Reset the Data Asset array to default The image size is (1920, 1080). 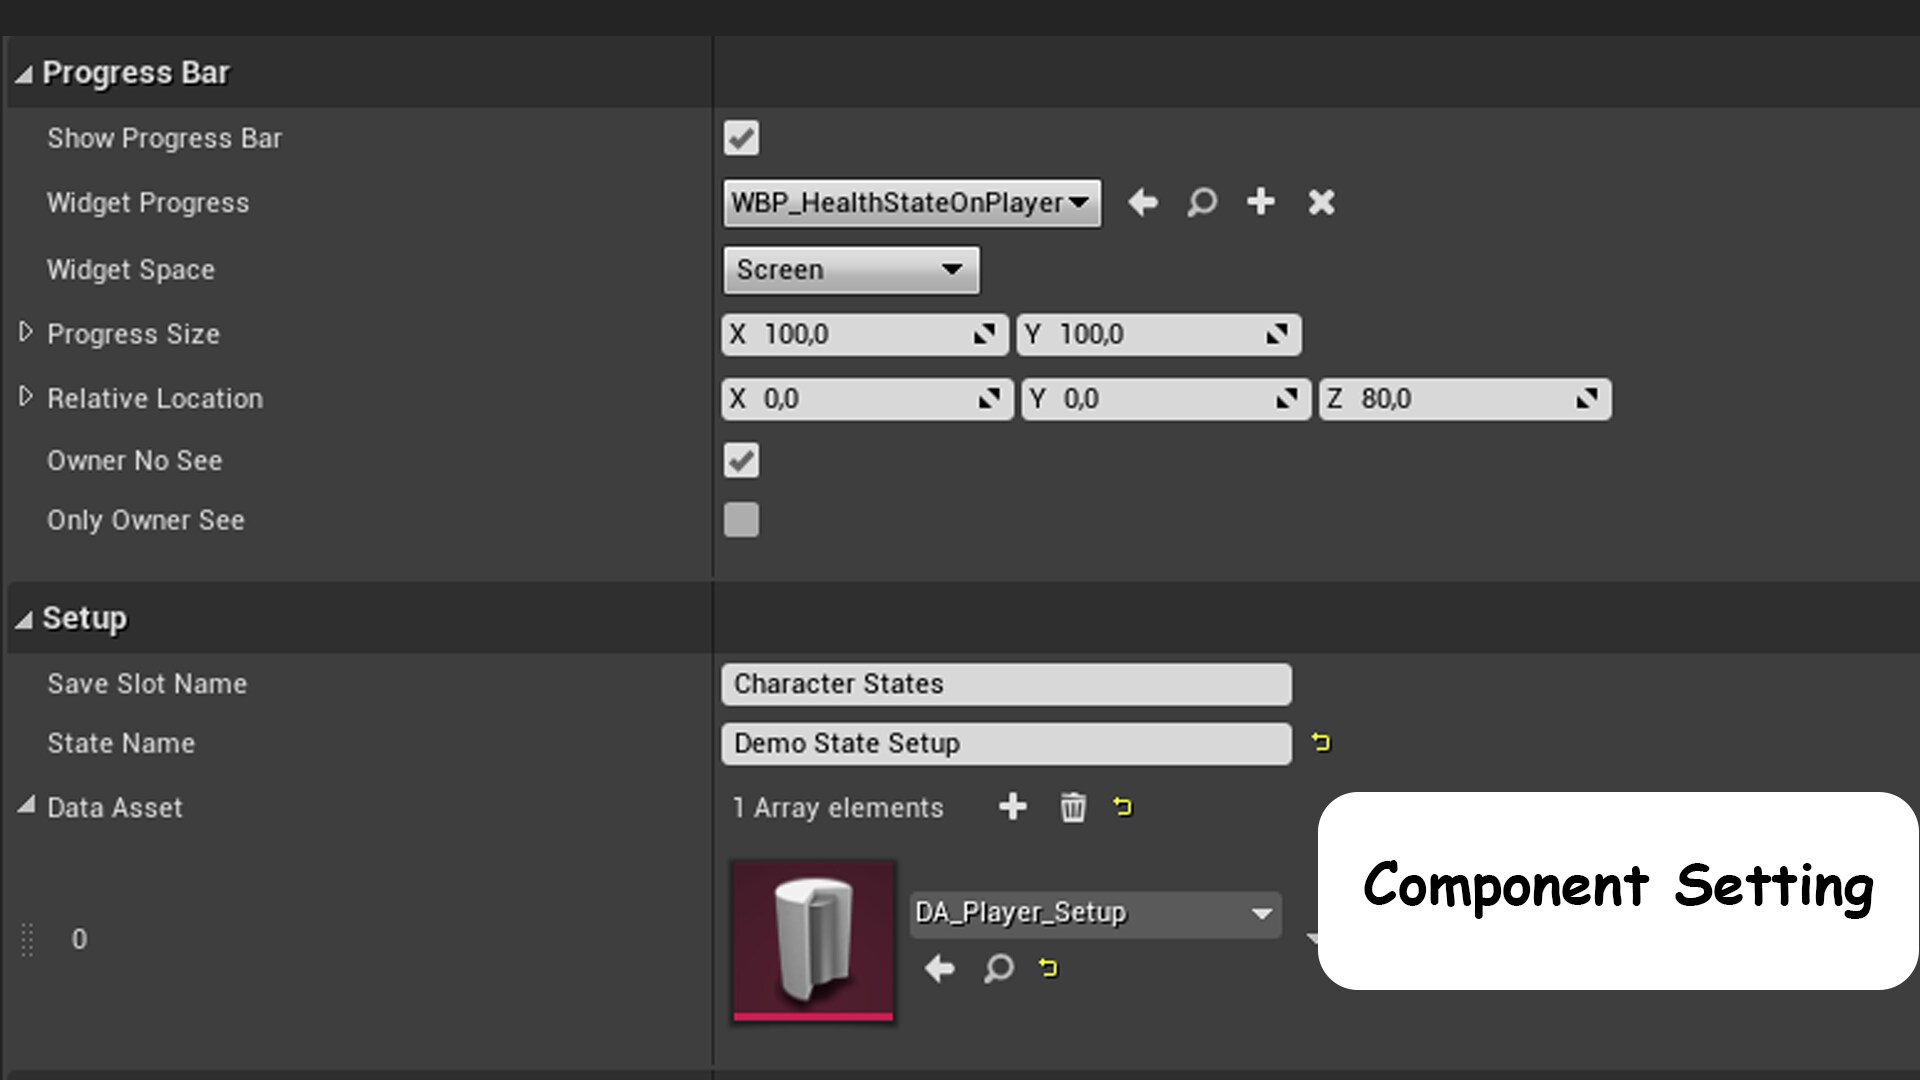coord(1122,807)
